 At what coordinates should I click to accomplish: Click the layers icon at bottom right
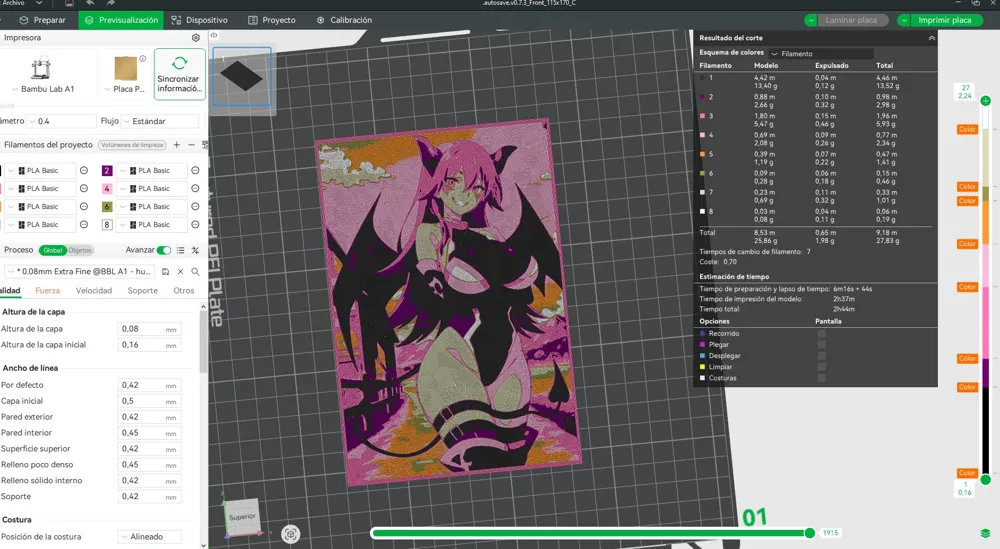click(x=985, y=533)
